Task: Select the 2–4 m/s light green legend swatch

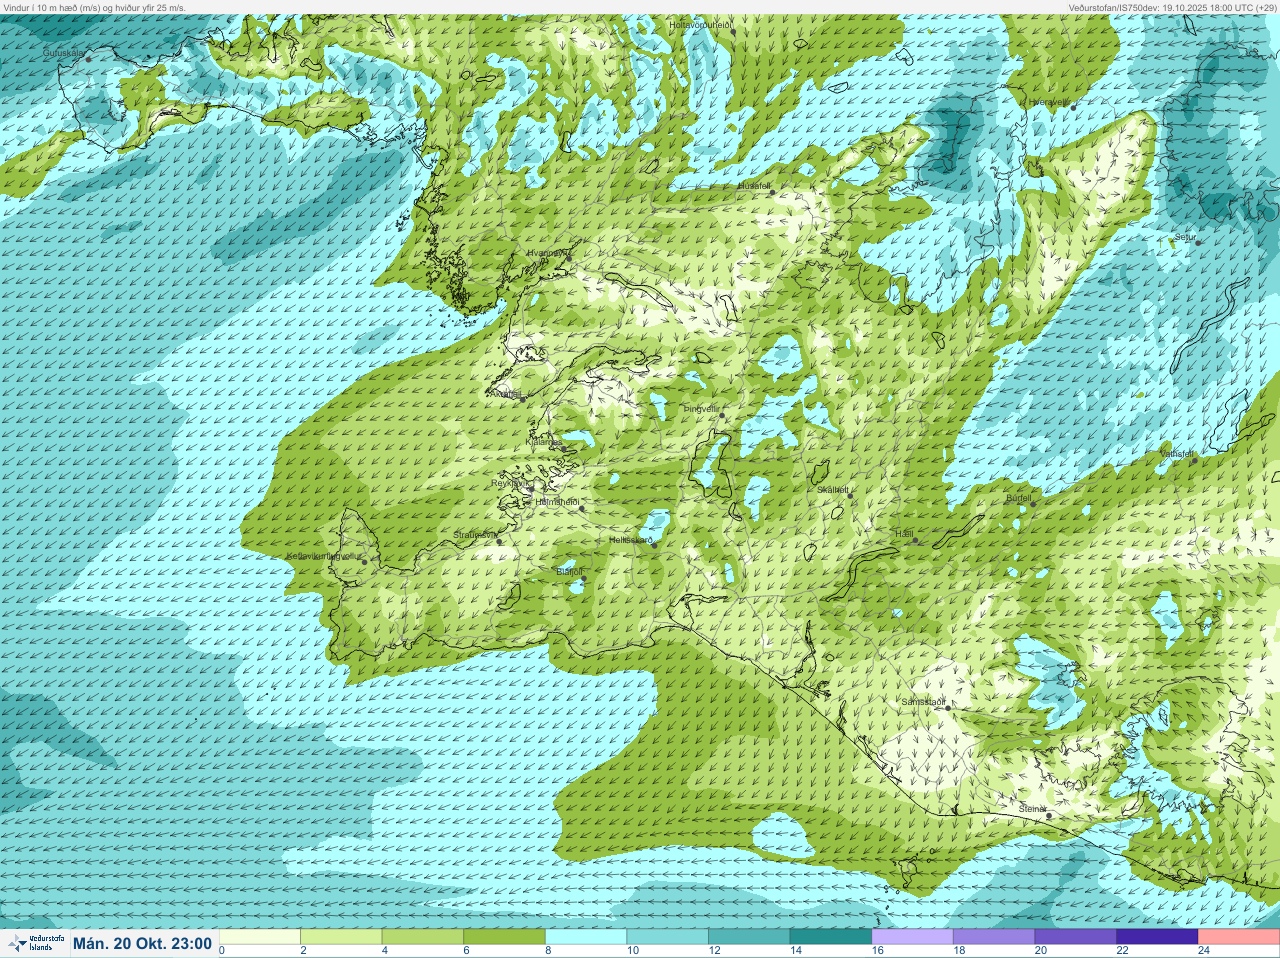Action: point(342,937)
